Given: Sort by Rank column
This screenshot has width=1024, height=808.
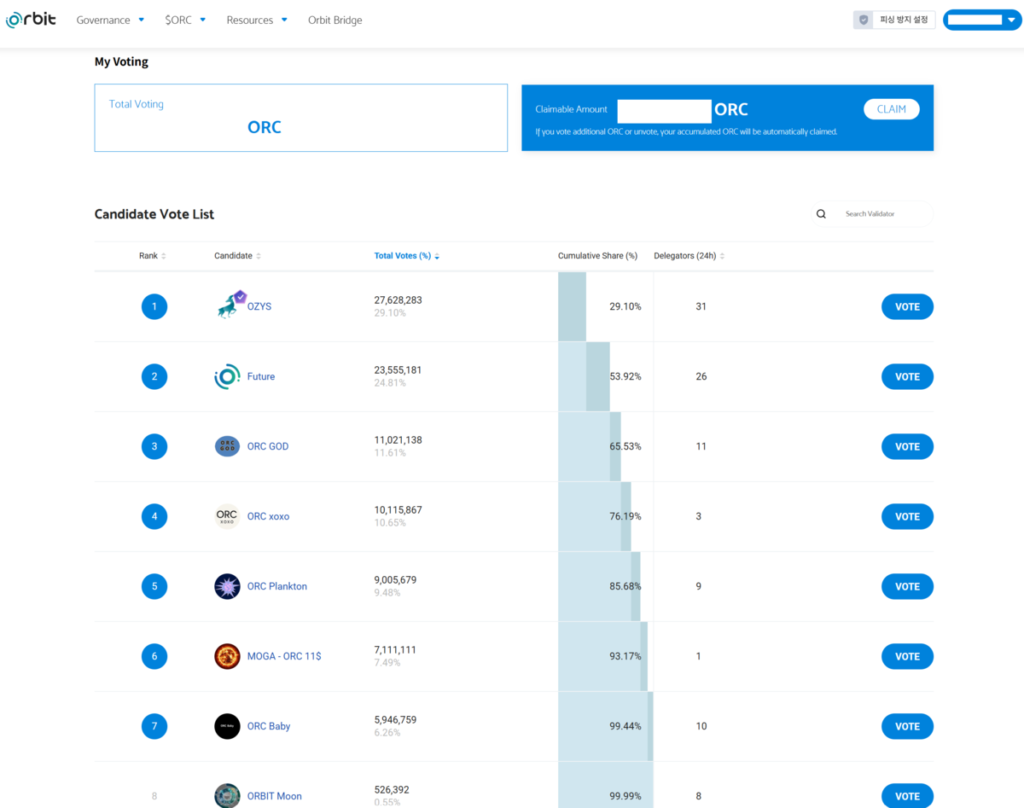Looking at the screenshot, I should coord(152,255).
